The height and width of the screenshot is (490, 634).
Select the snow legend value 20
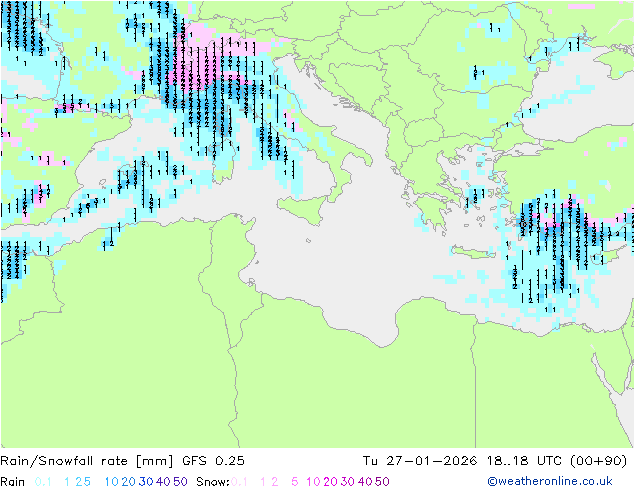pos(330,482)
